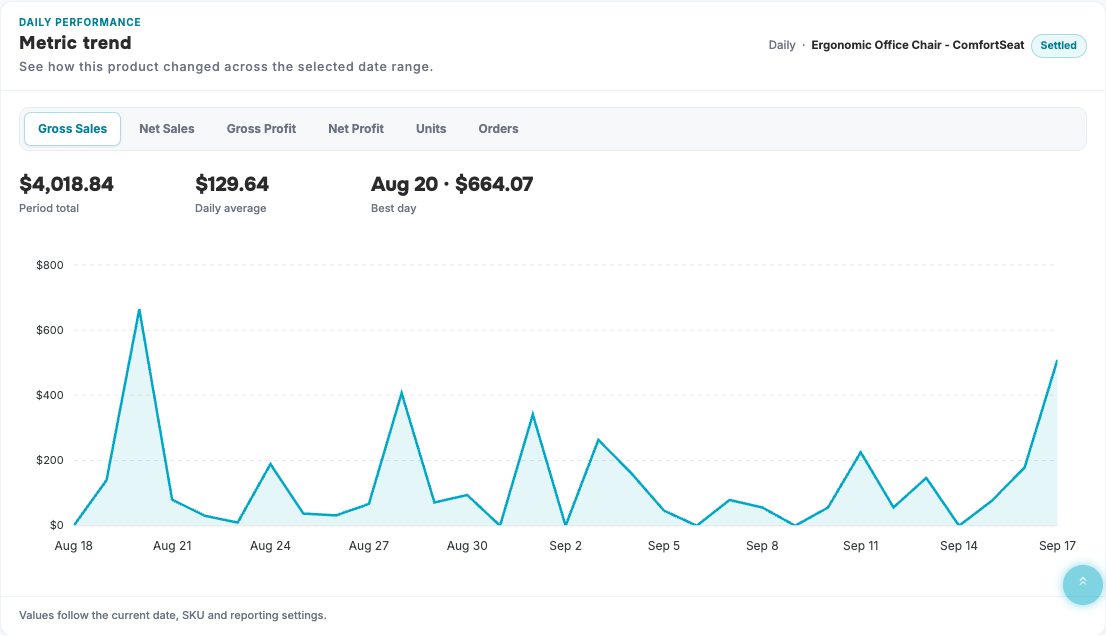Click the Sep 2 axis label
Screen dimensions: 1106x636
click(x=565, y=546)
